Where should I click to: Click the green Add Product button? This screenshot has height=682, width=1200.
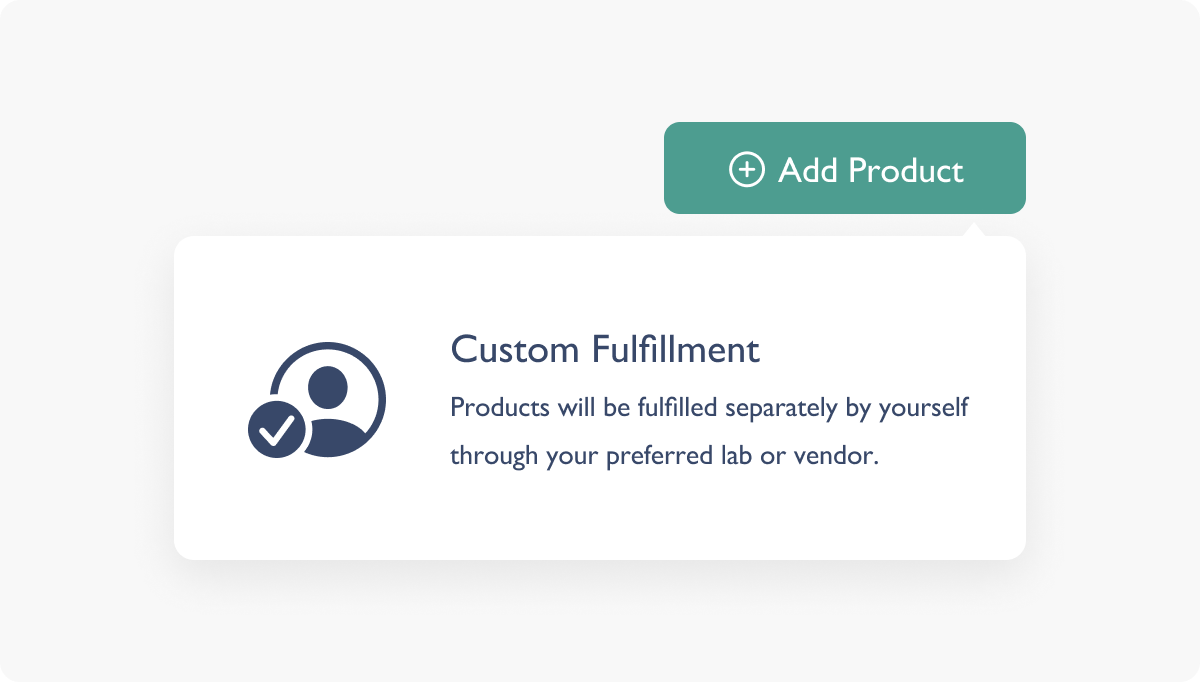[x=845, y=168]
